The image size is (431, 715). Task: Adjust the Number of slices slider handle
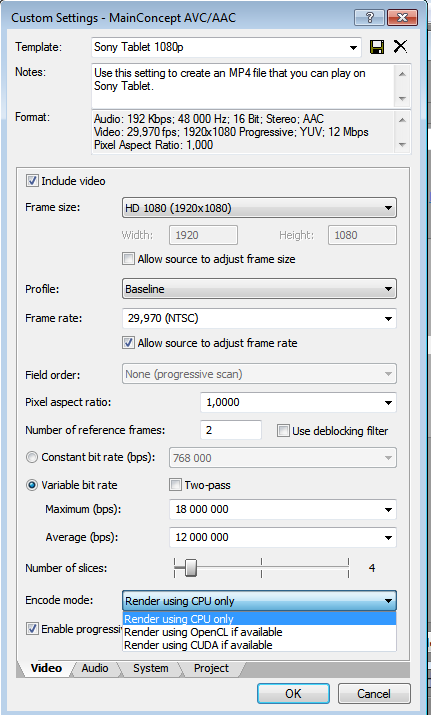(x=191, y=568)
